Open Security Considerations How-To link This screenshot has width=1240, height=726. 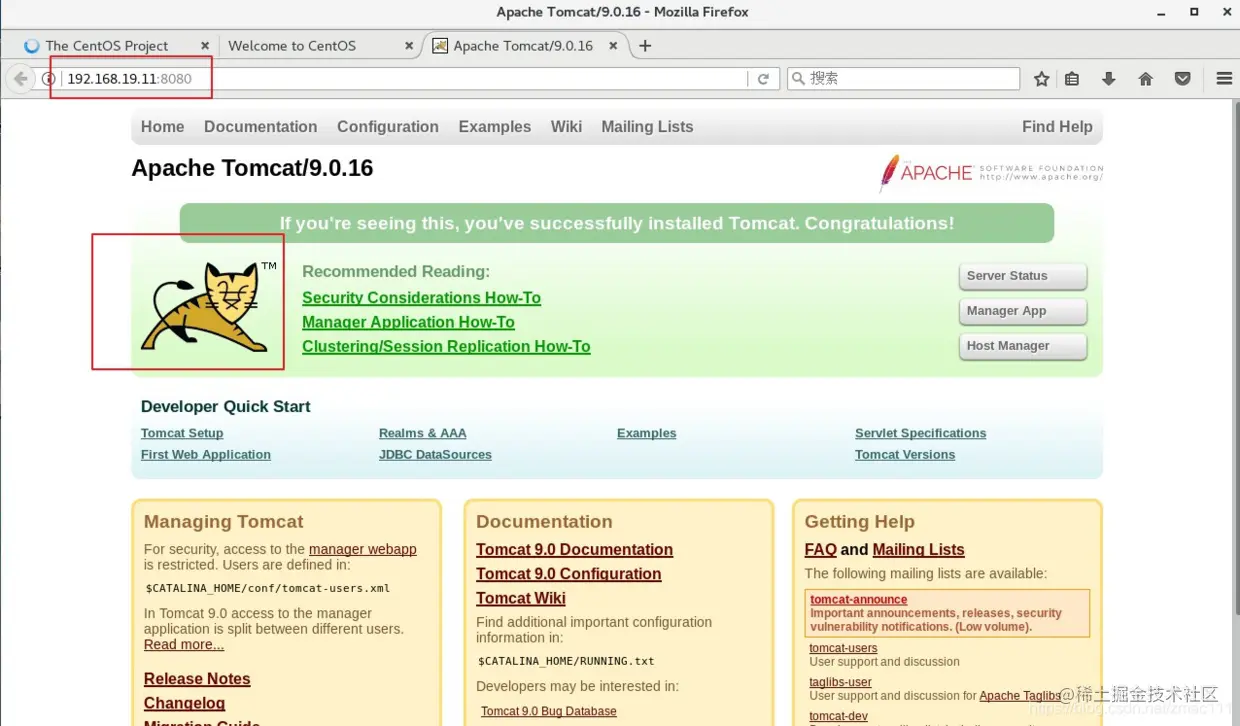pyautogui.click(x=421, y=298)
